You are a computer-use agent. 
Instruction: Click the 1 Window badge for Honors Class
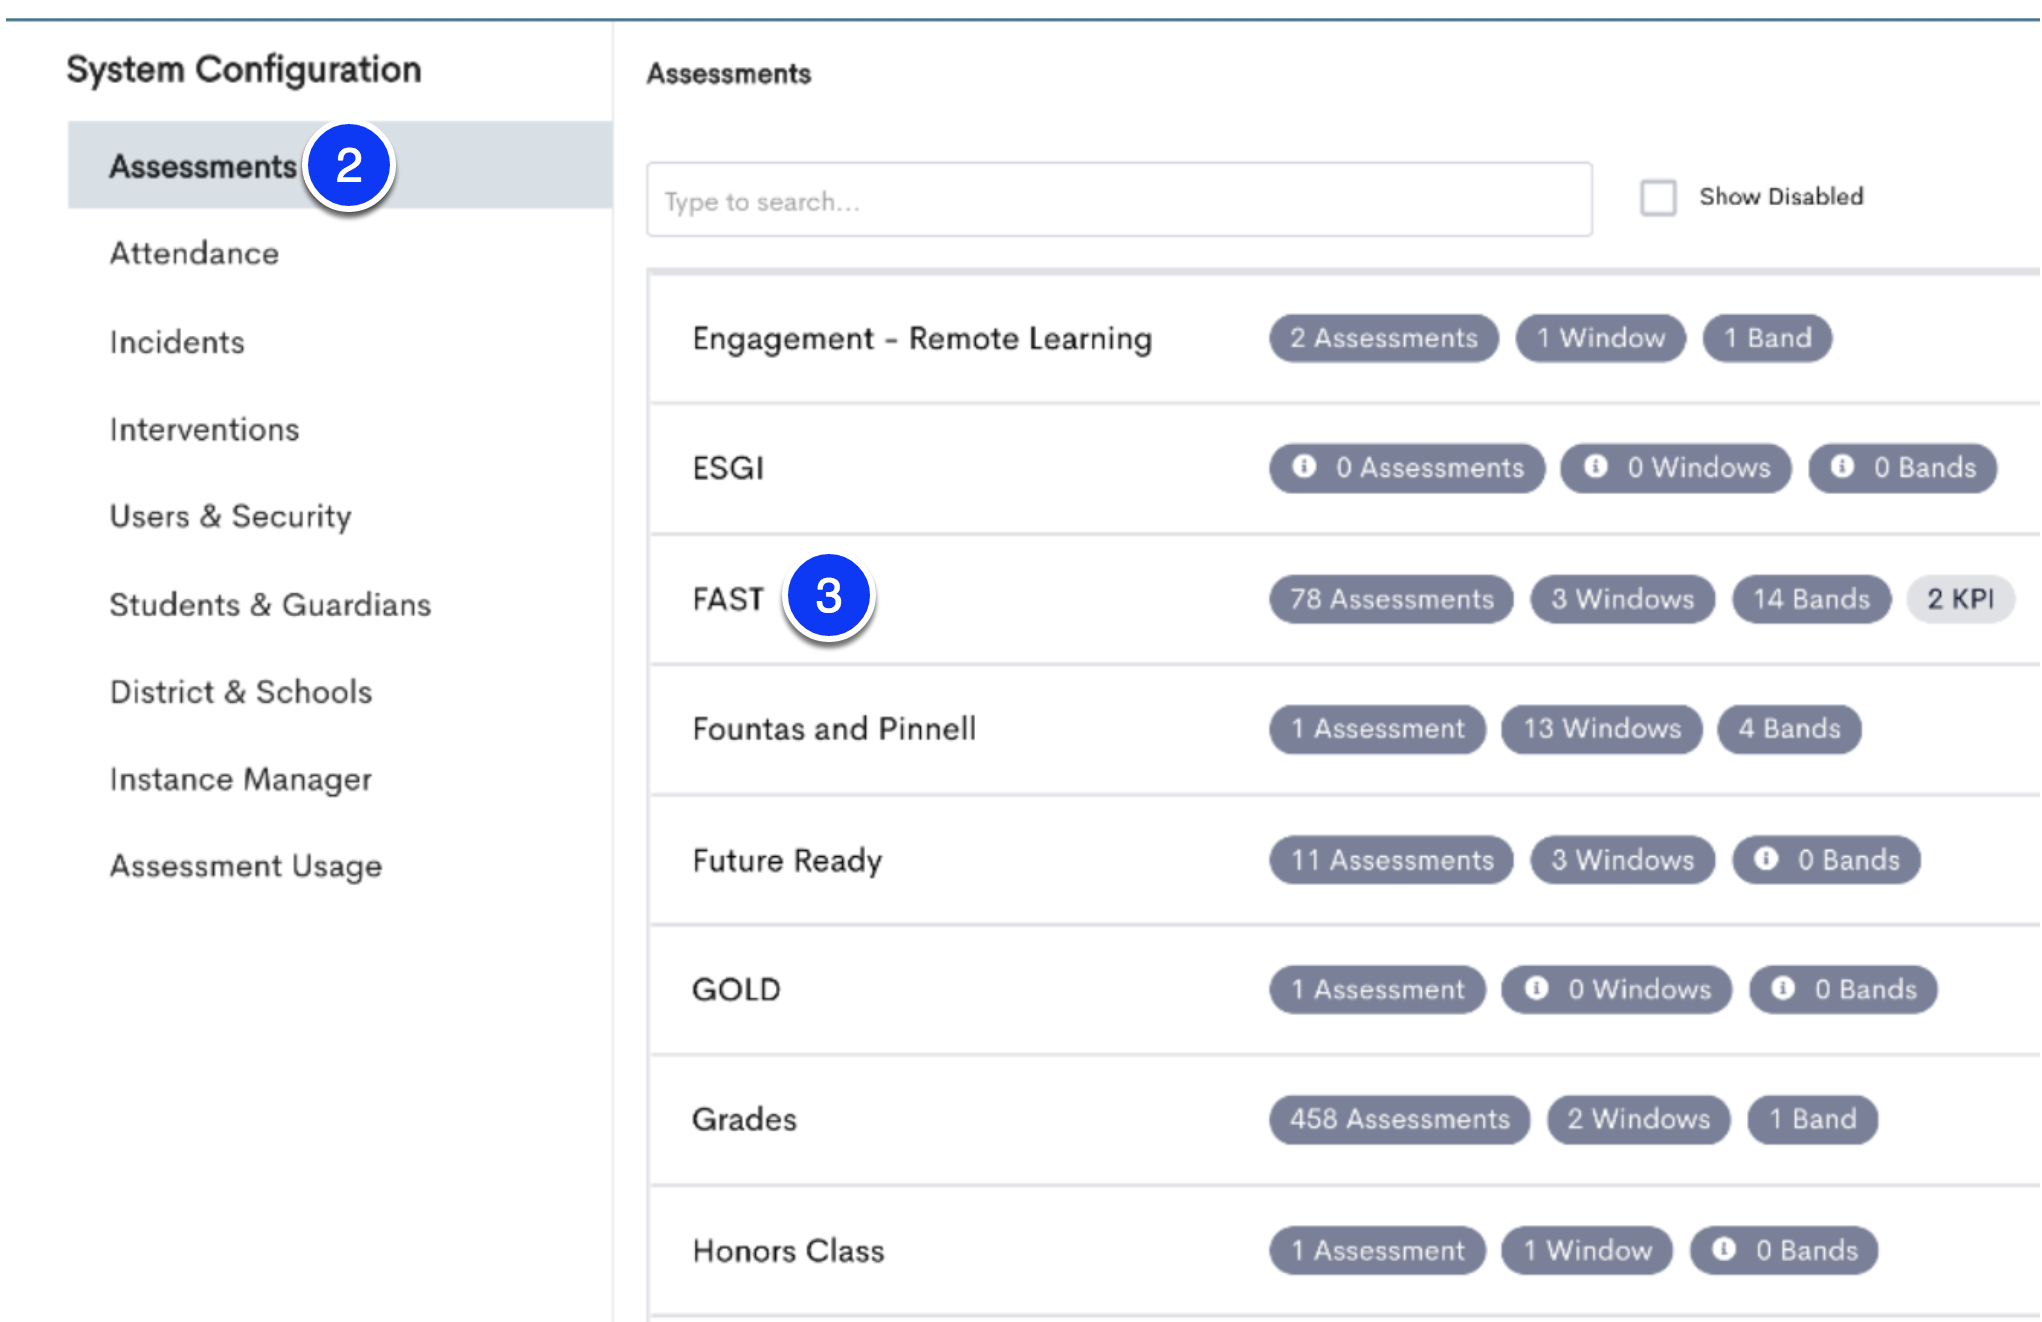pos(1586,1250)
